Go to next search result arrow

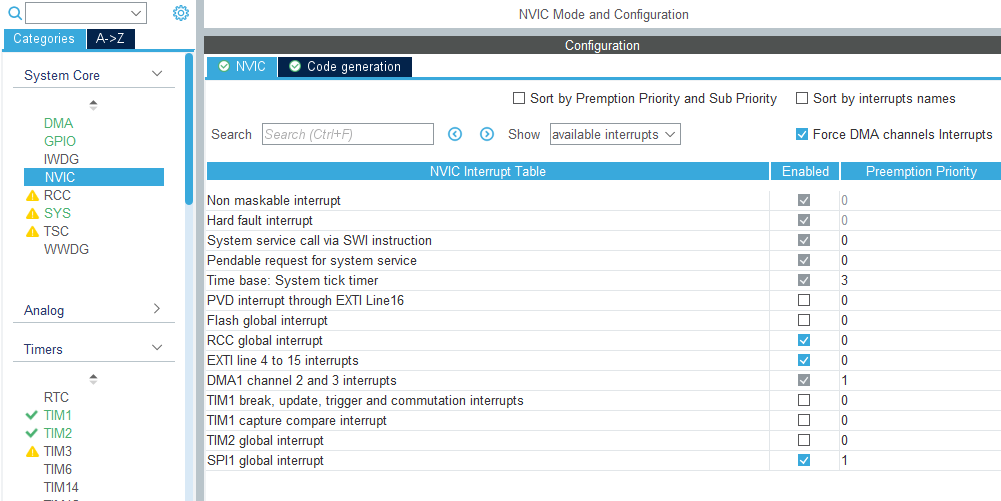click(x=487, y=134)
